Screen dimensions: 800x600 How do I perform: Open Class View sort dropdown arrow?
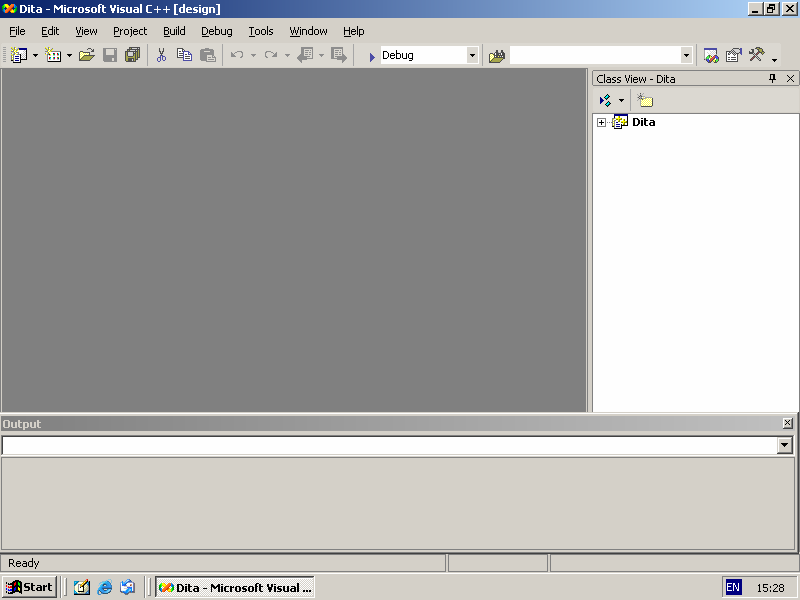point(621,101)
